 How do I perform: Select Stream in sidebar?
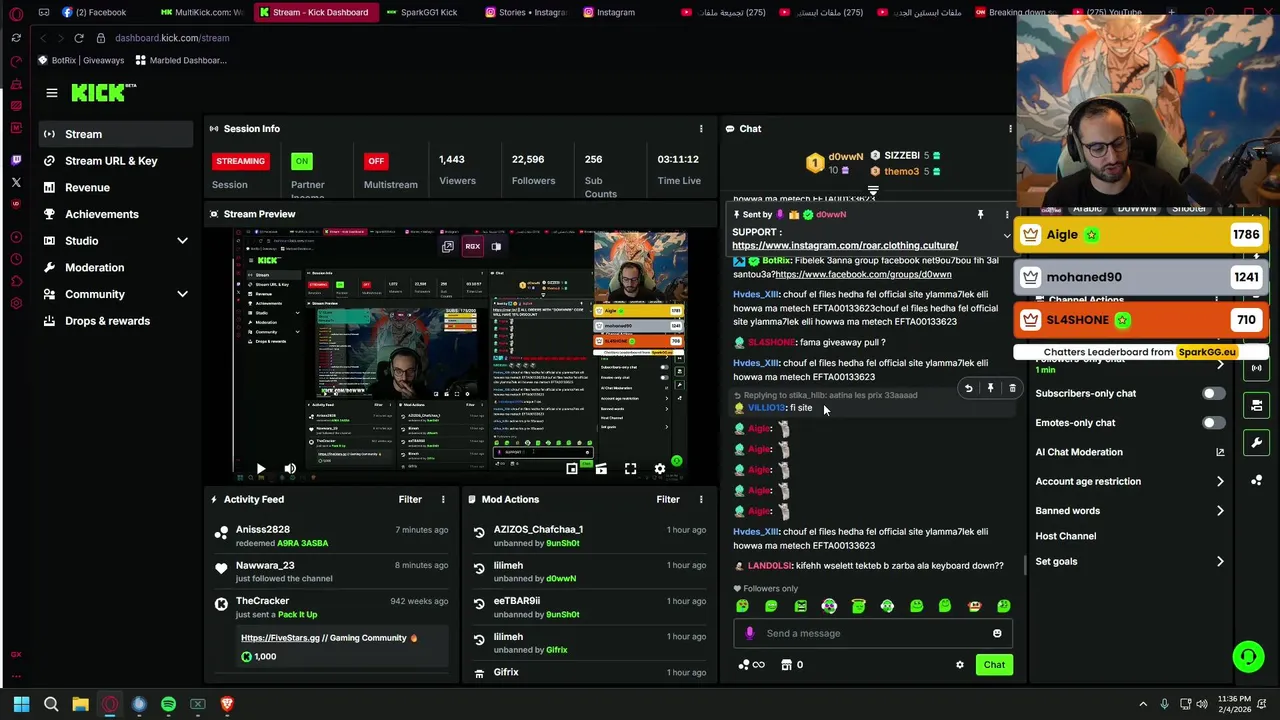pos(116,134)
